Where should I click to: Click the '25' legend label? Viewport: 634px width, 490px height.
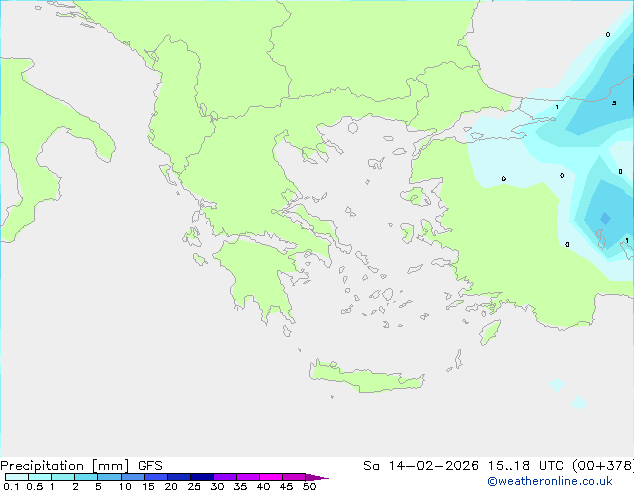pos(194,486)
